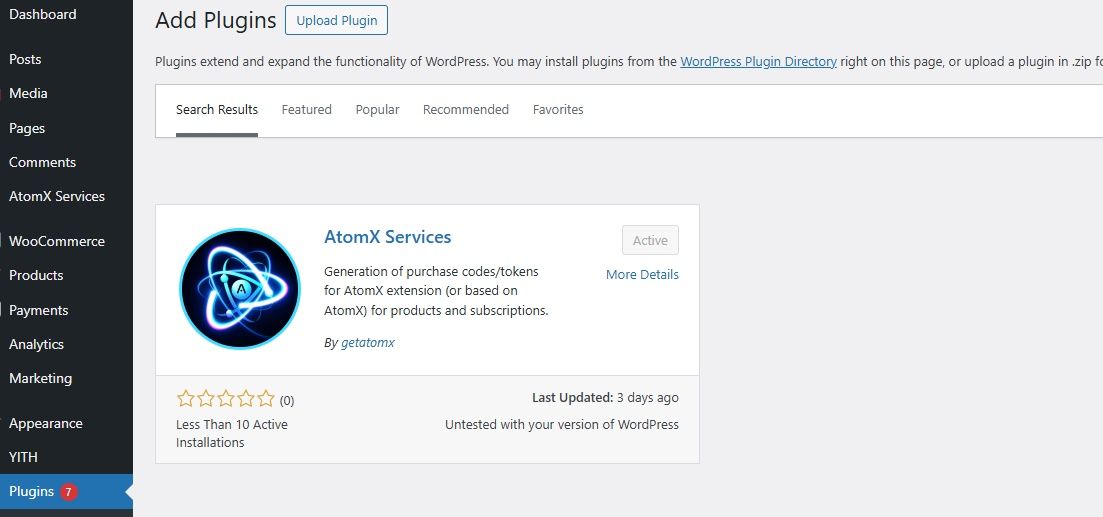Screen dimensions: 1103x517
Task: Click the (0) ratings count
Action: click(x=287, y=401)
